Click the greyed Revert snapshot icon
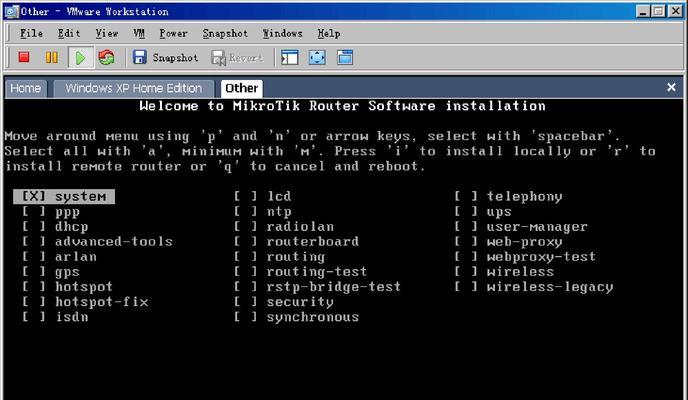This screenshot has height=400, width=688. (x=219, y=57)
